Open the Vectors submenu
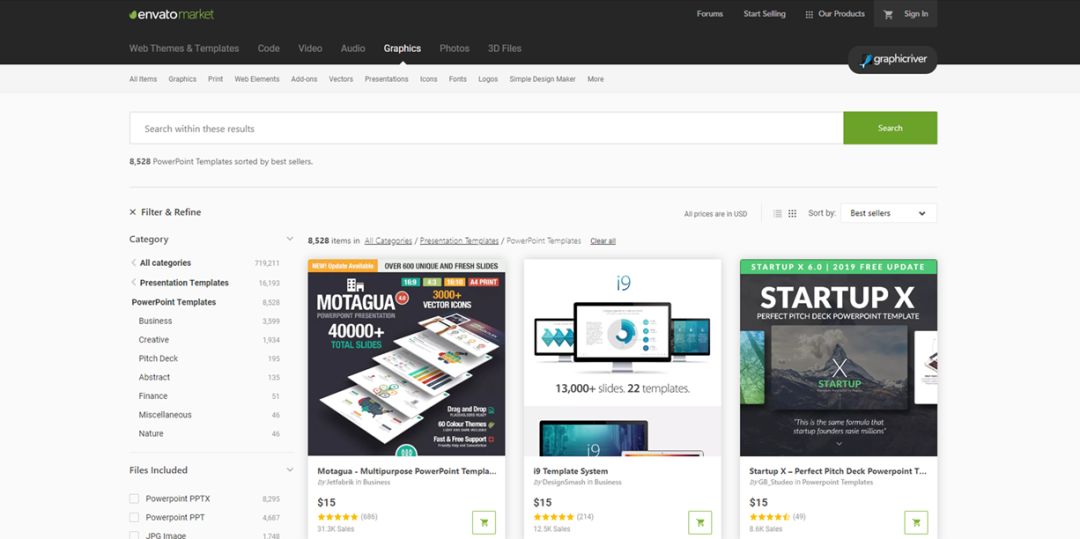Image resolution: width=1080 pixels, height=539 pixels. pyautogui.click(x=341, y=79)
